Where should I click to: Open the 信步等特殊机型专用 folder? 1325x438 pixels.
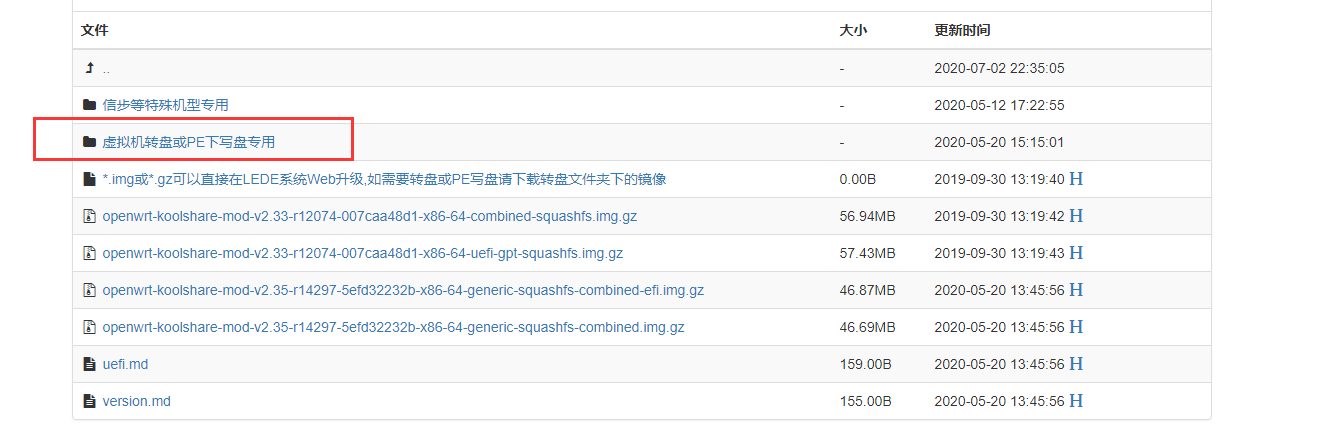[x=165, y=105]
